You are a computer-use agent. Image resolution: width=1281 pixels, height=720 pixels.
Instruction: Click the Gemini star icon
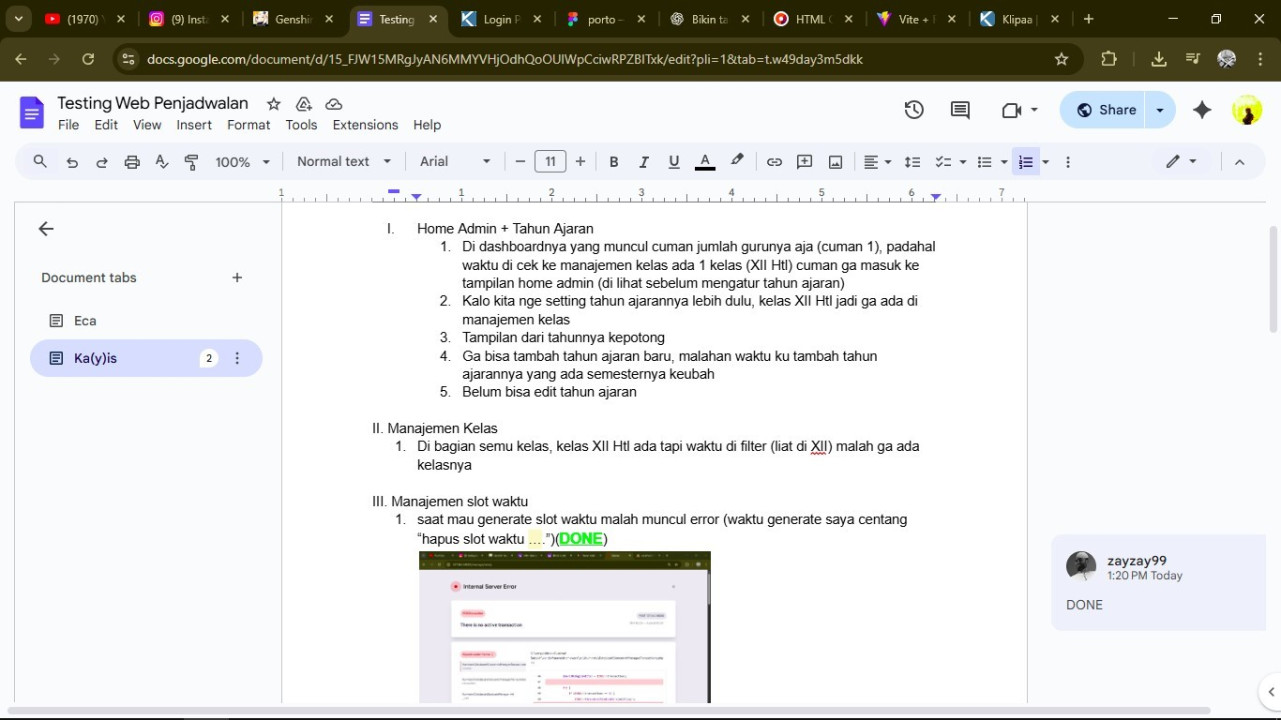coord(1202,110)
